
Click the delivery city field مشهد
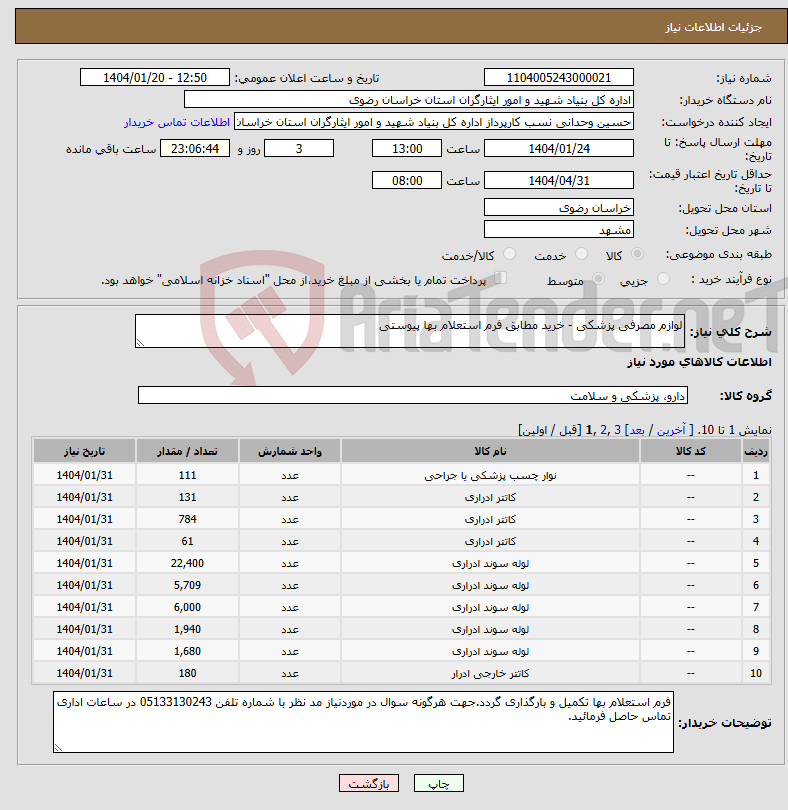(x=559, y=229)
